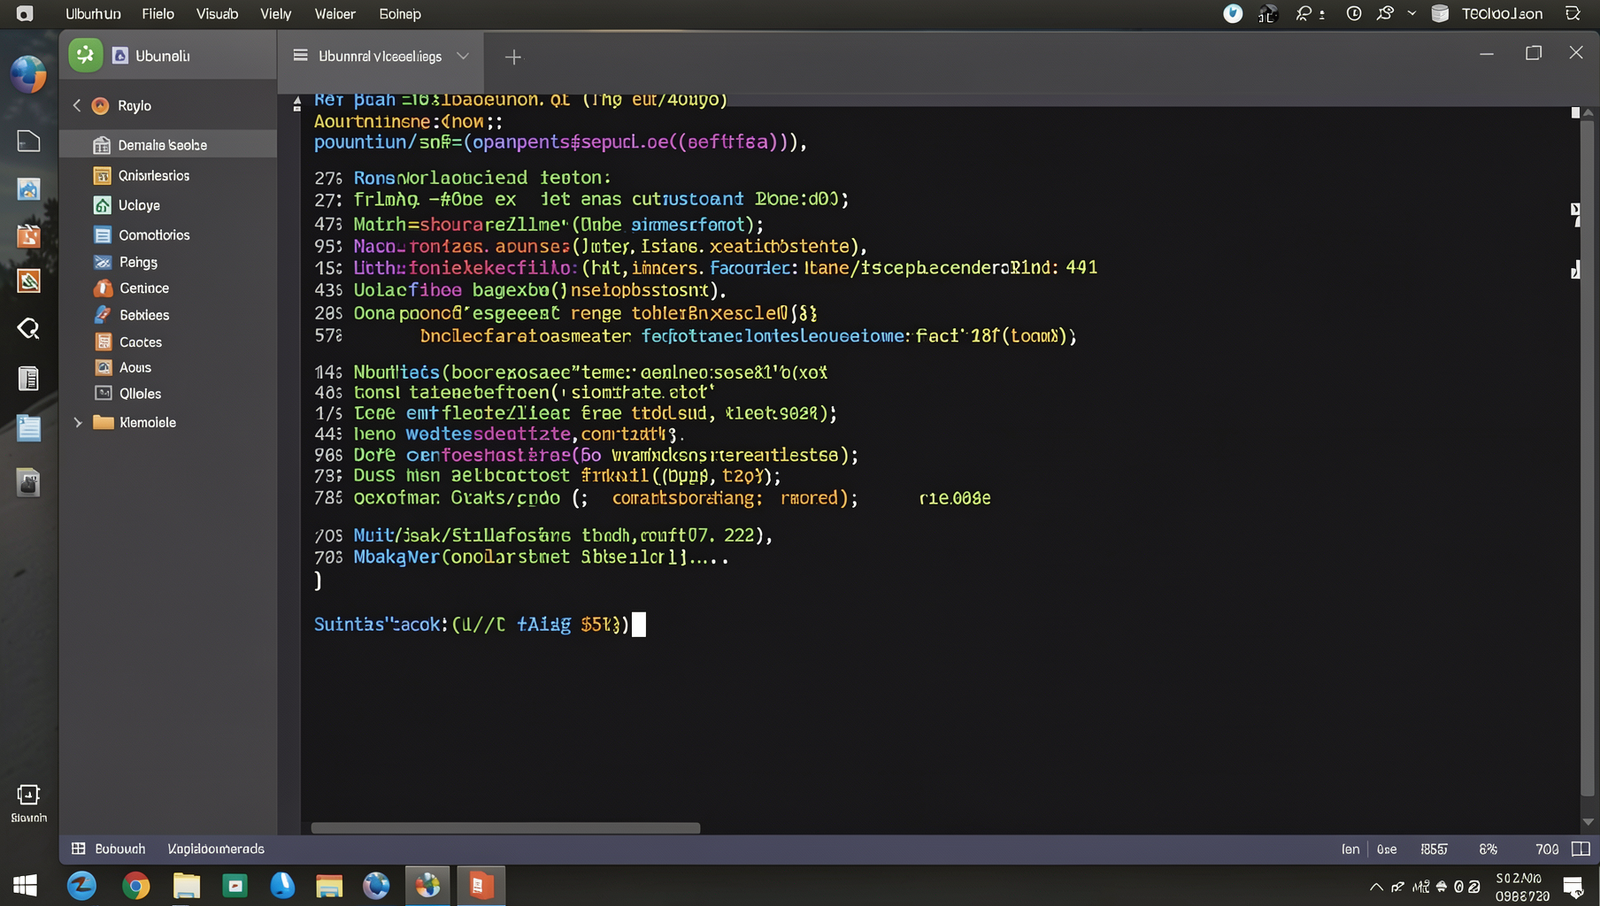
Task: Click the Reylo header label
Action: tap(135, 106)
